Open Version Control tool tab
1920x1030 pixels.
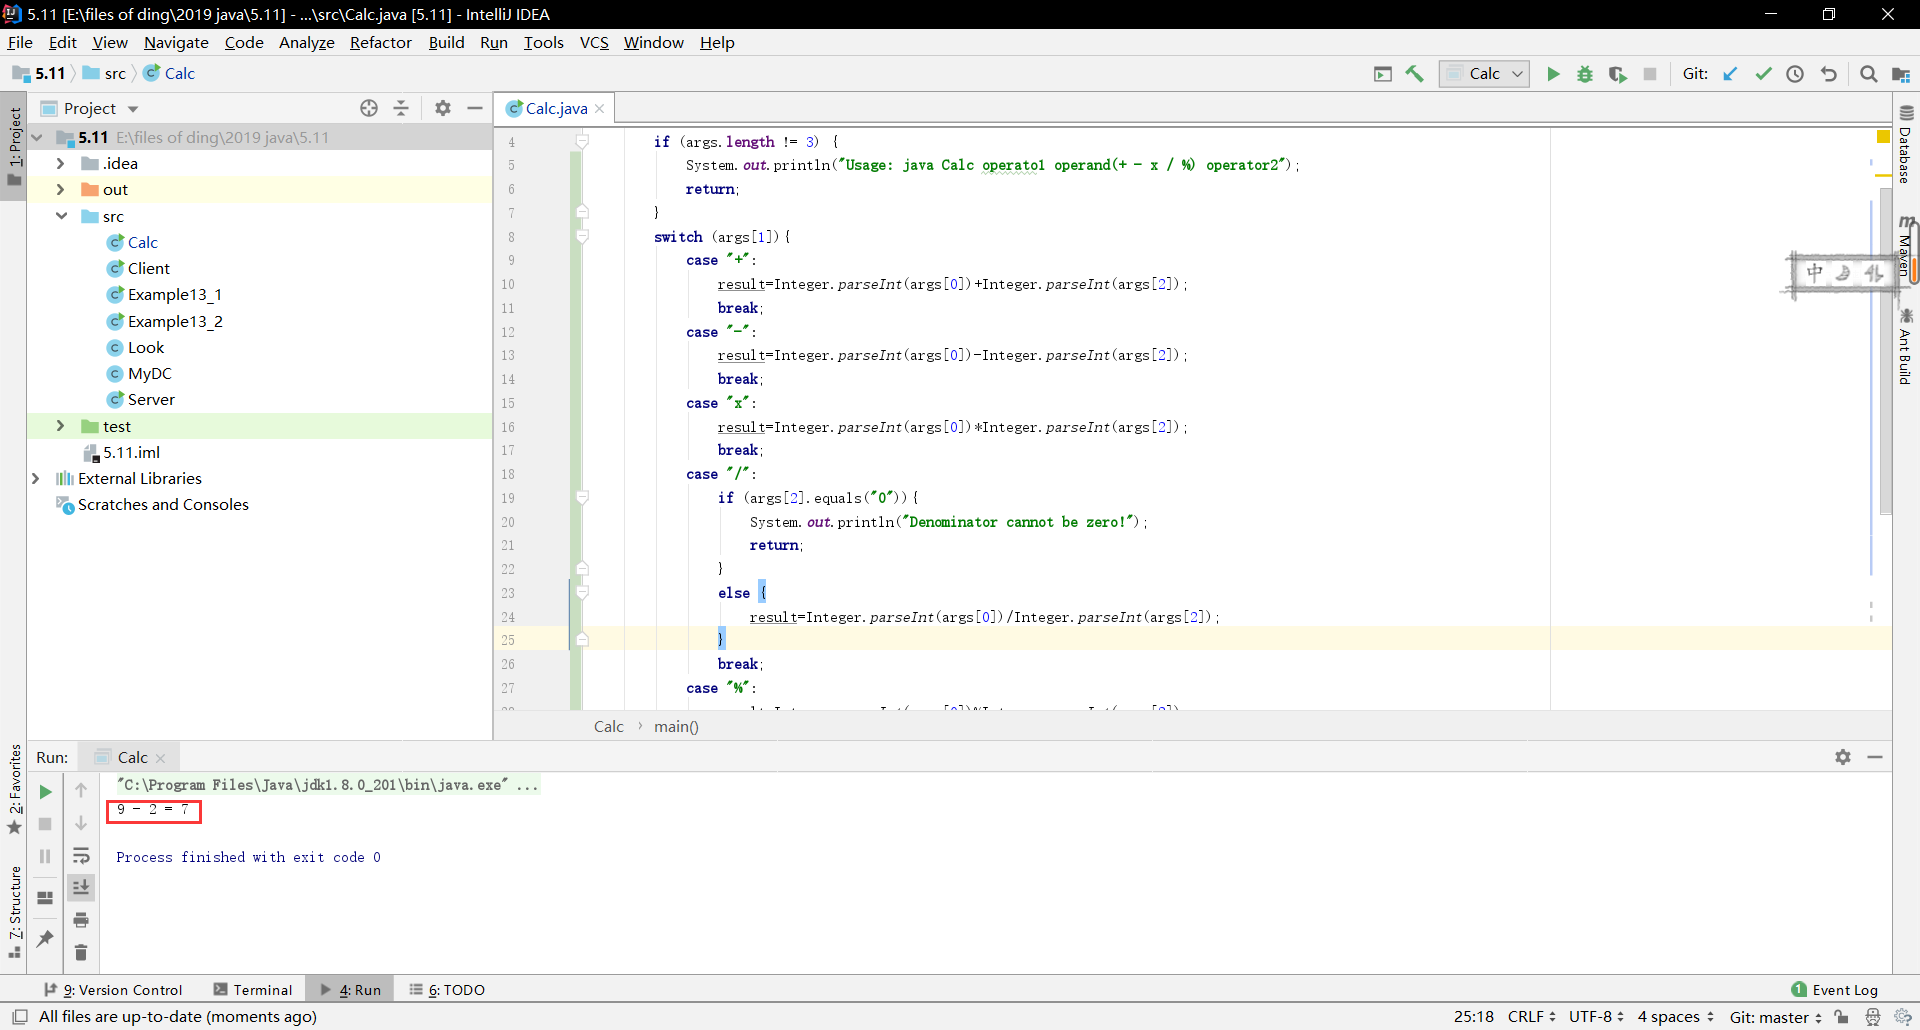(113, 990)
